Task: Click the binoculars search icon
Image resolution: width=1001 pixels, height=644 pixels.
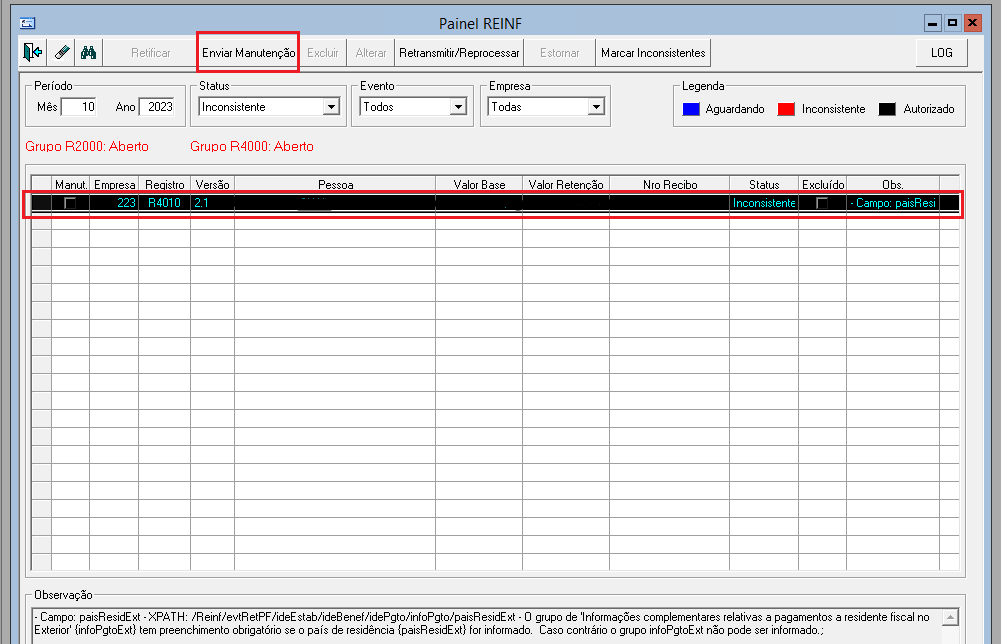Action: click(88, 52)
